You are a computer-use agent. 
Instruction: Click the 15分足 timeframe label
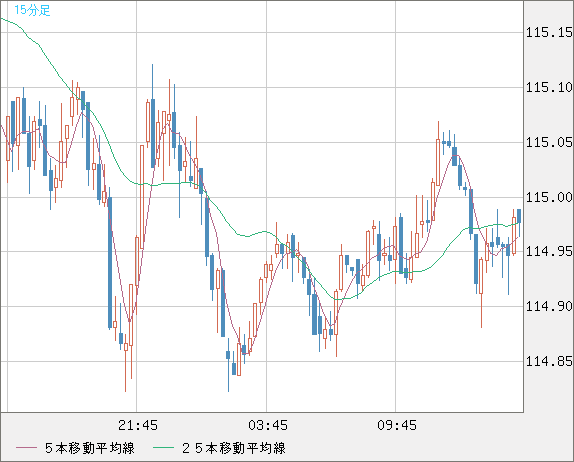click(32, 10)
